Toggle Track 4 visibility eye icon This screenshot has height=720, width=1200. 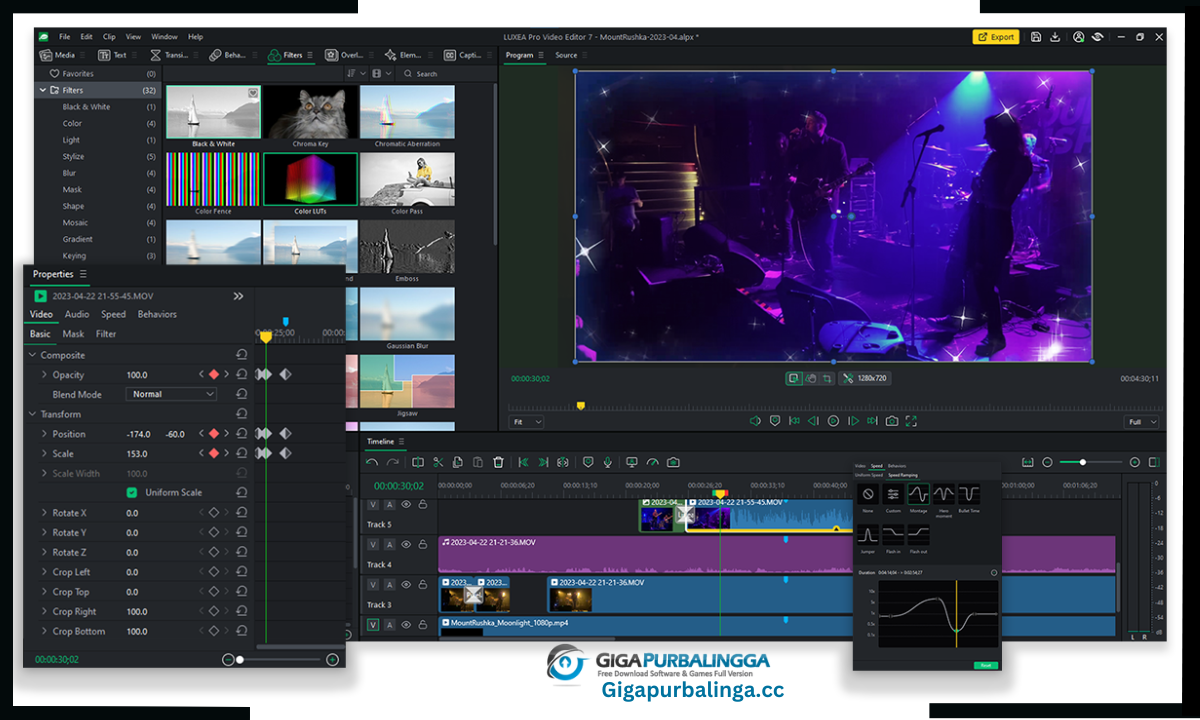click(406, 545)
